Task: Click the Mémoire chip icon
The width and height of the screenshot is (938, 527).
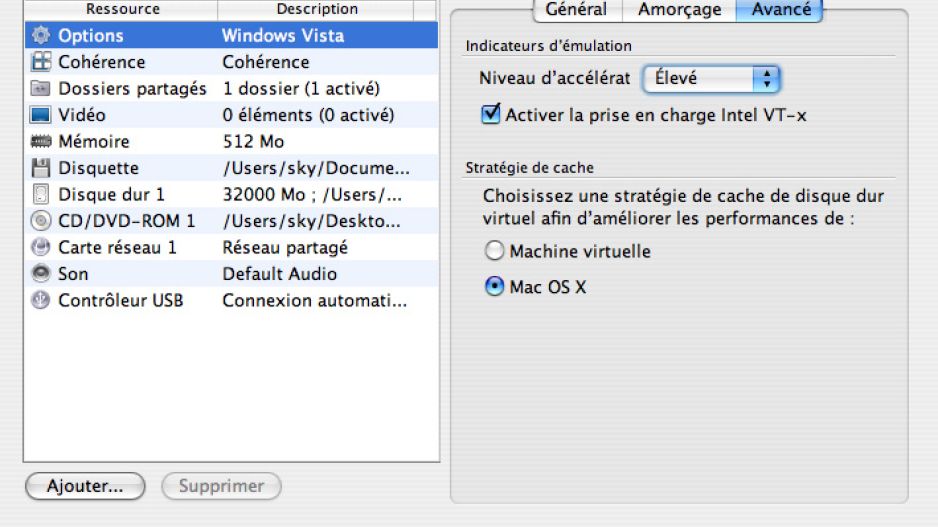Action: [41, 142]
